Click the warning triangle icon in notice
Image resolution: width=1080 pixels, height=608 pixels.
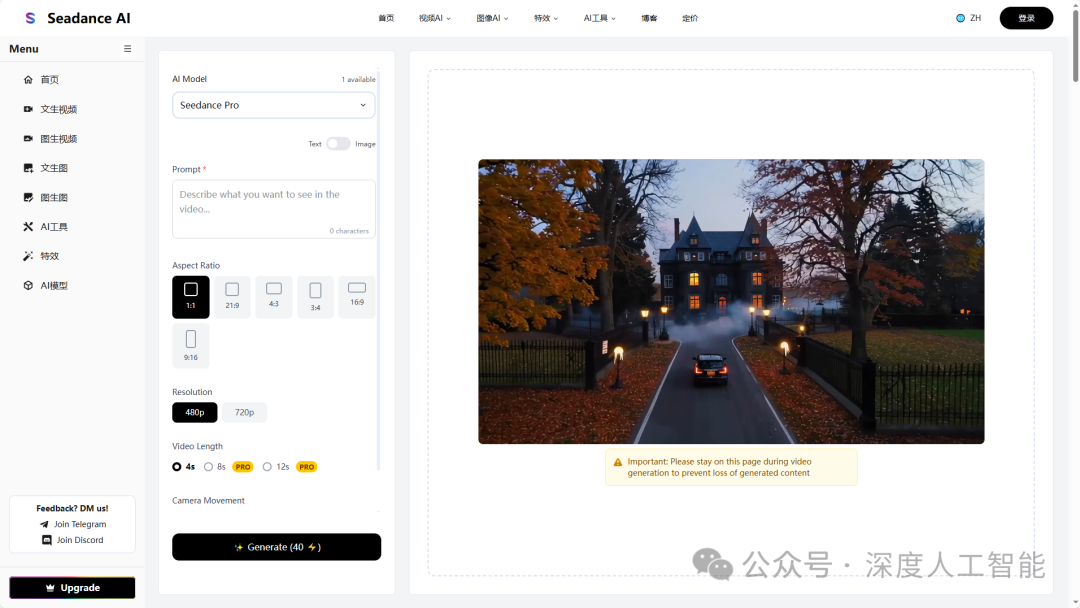pyautogui.click(x=618, y=463)
